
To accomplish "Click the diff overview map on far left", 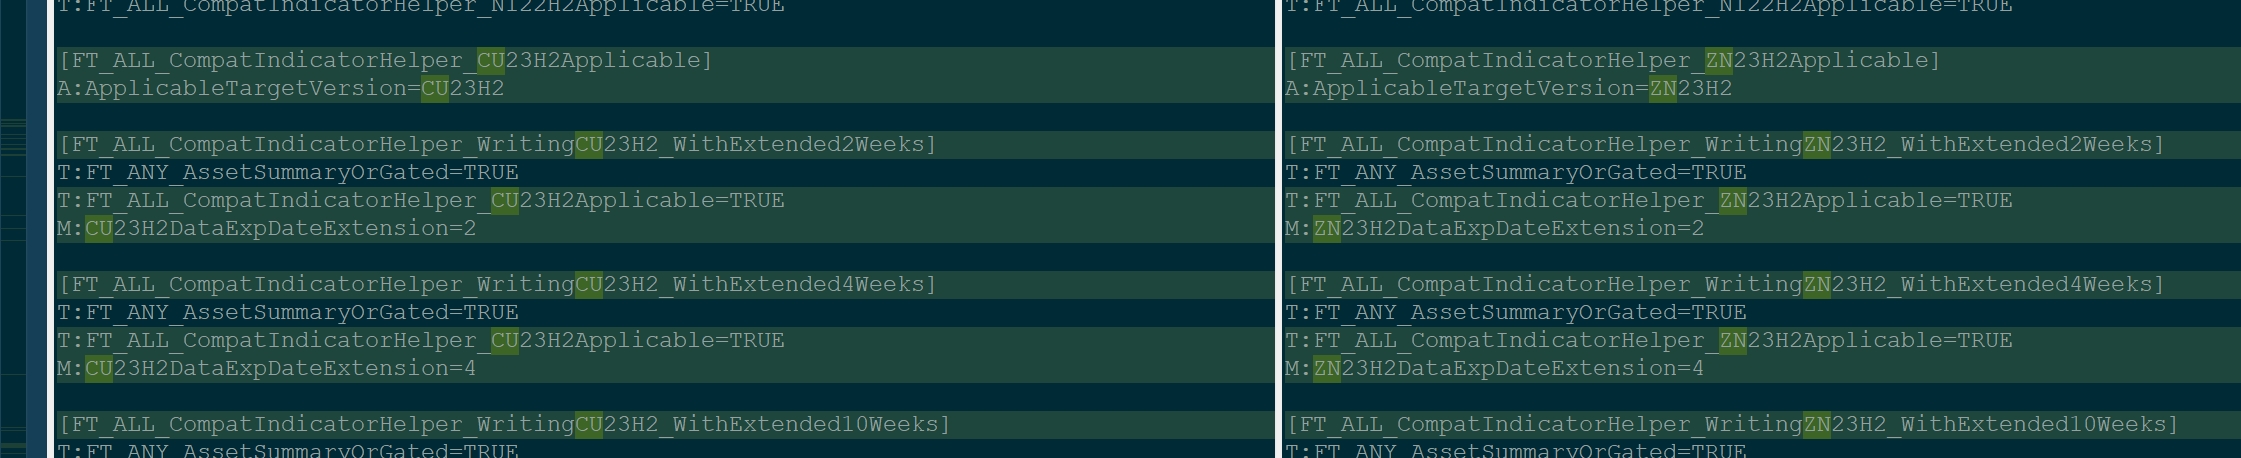I will tap(14, 229).
